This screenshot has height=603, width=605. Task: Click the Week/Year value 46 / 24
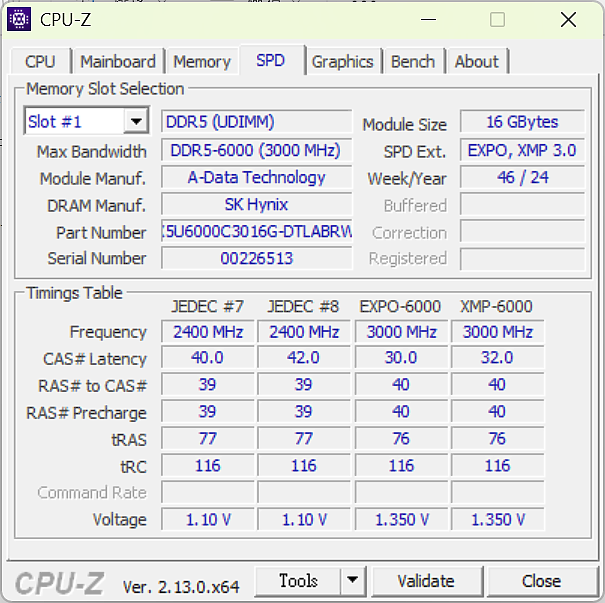(522, 177)
